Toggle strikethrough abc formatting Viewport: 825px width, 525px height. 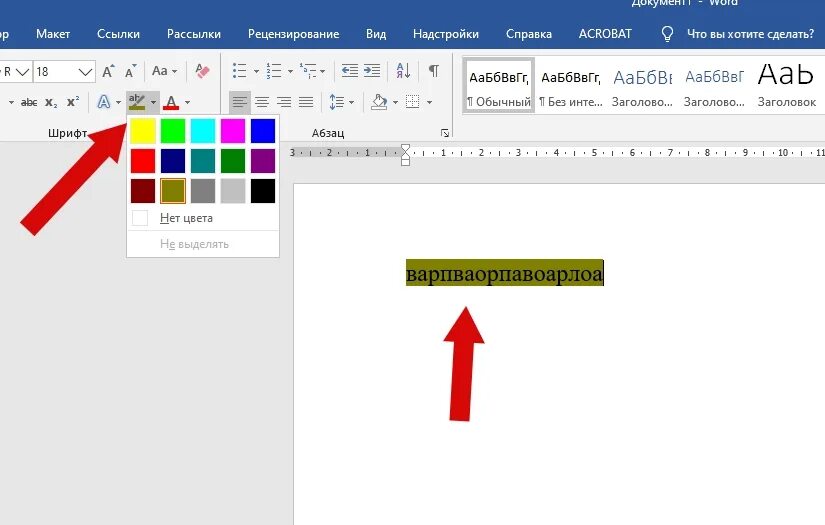click(x=28, y=103)
